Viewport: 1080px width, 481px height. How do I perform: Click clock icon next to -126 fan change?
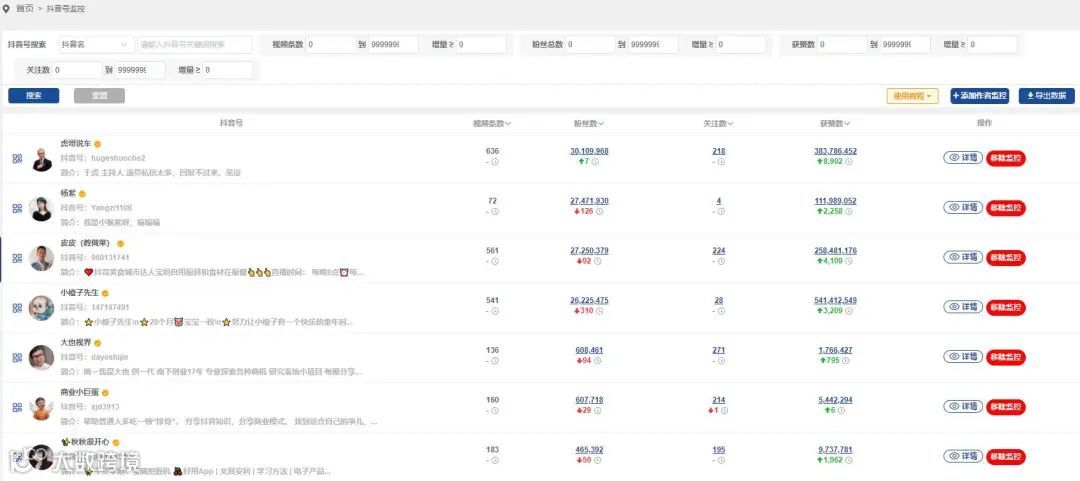pyautogui.click(x=599, y=212)
